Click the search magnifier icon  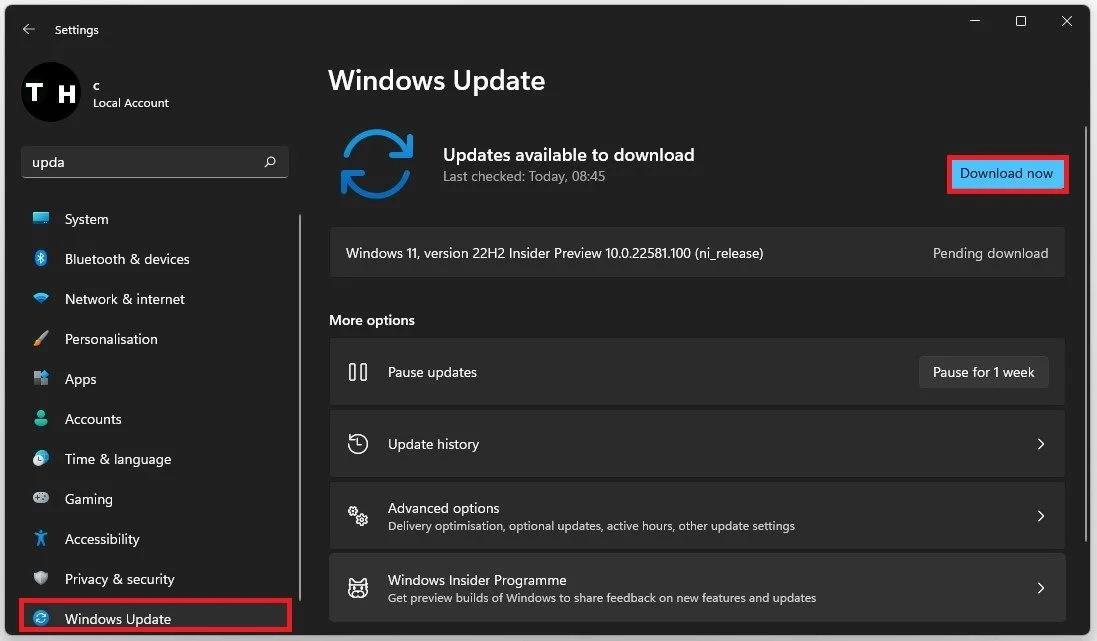(270, 162)
